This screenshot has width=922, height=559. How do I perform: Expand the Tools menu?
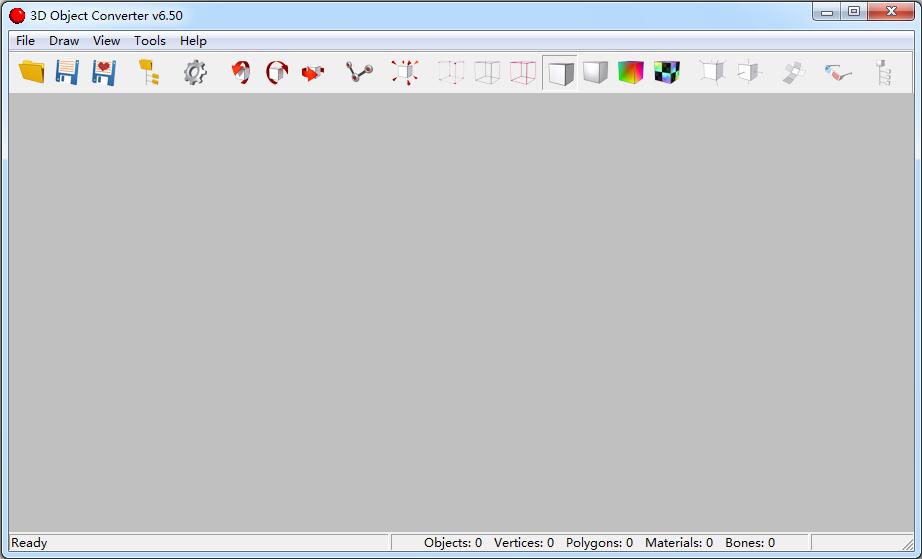pyautogui.click(x=150, y=41)
